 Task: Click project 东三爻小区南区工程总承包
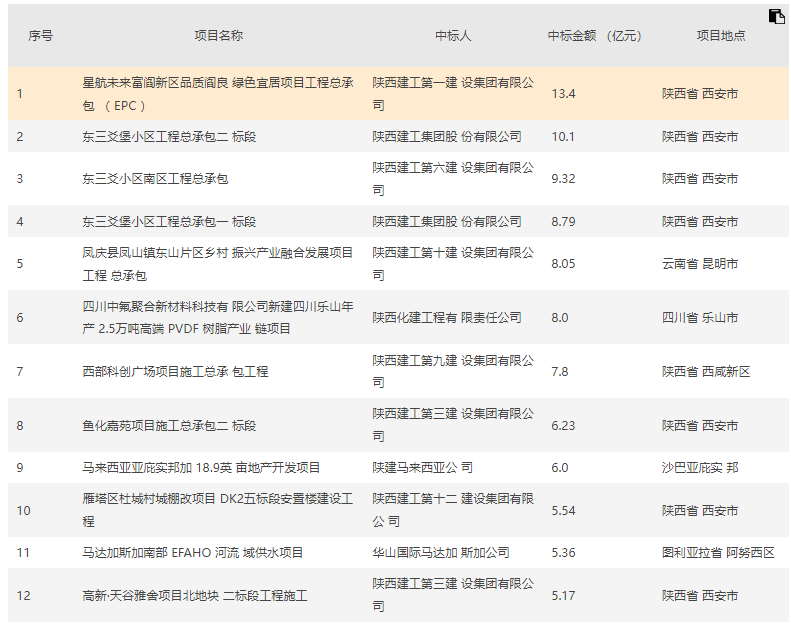[x=155, y=179]
